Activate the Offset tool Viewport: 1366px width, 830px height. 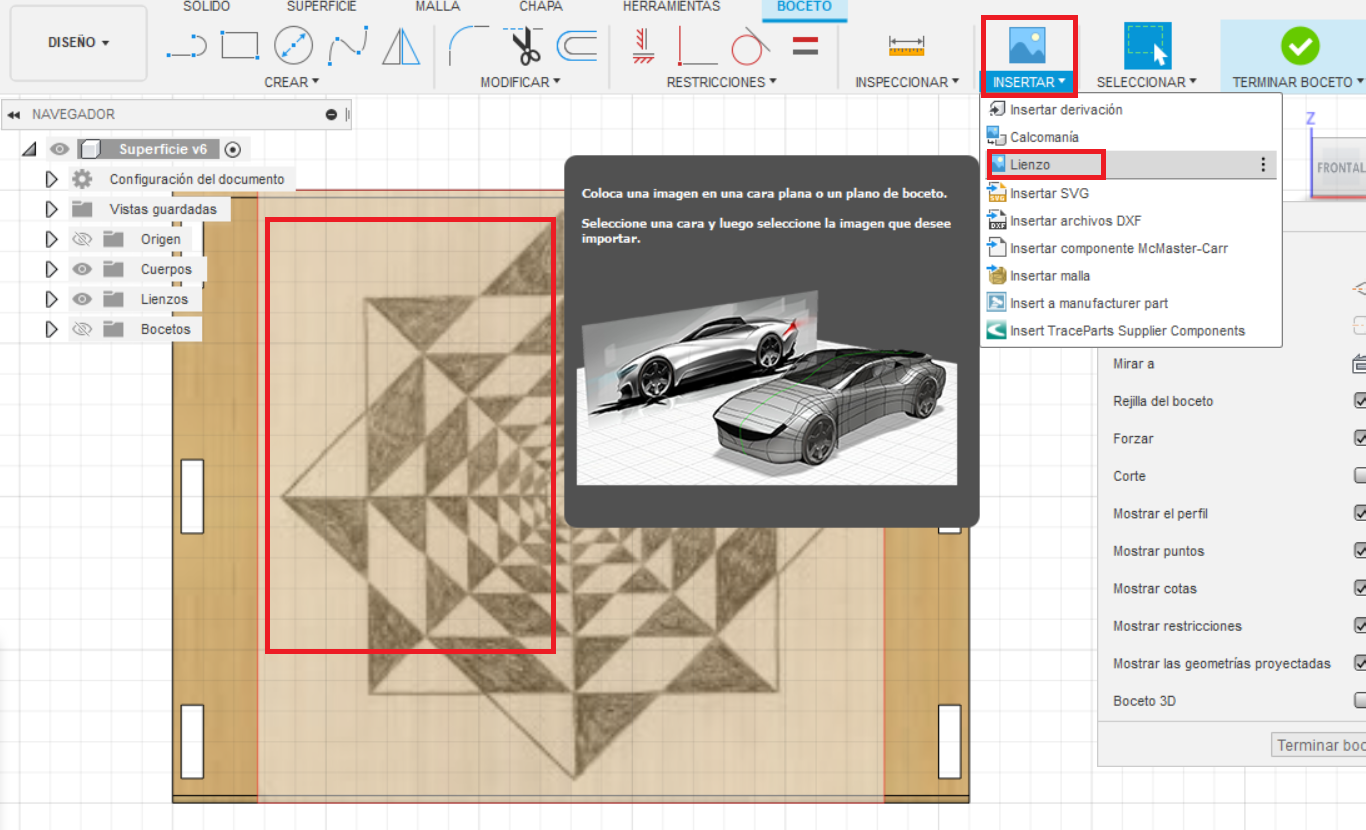pyautogui.click(x=576, y=45)
